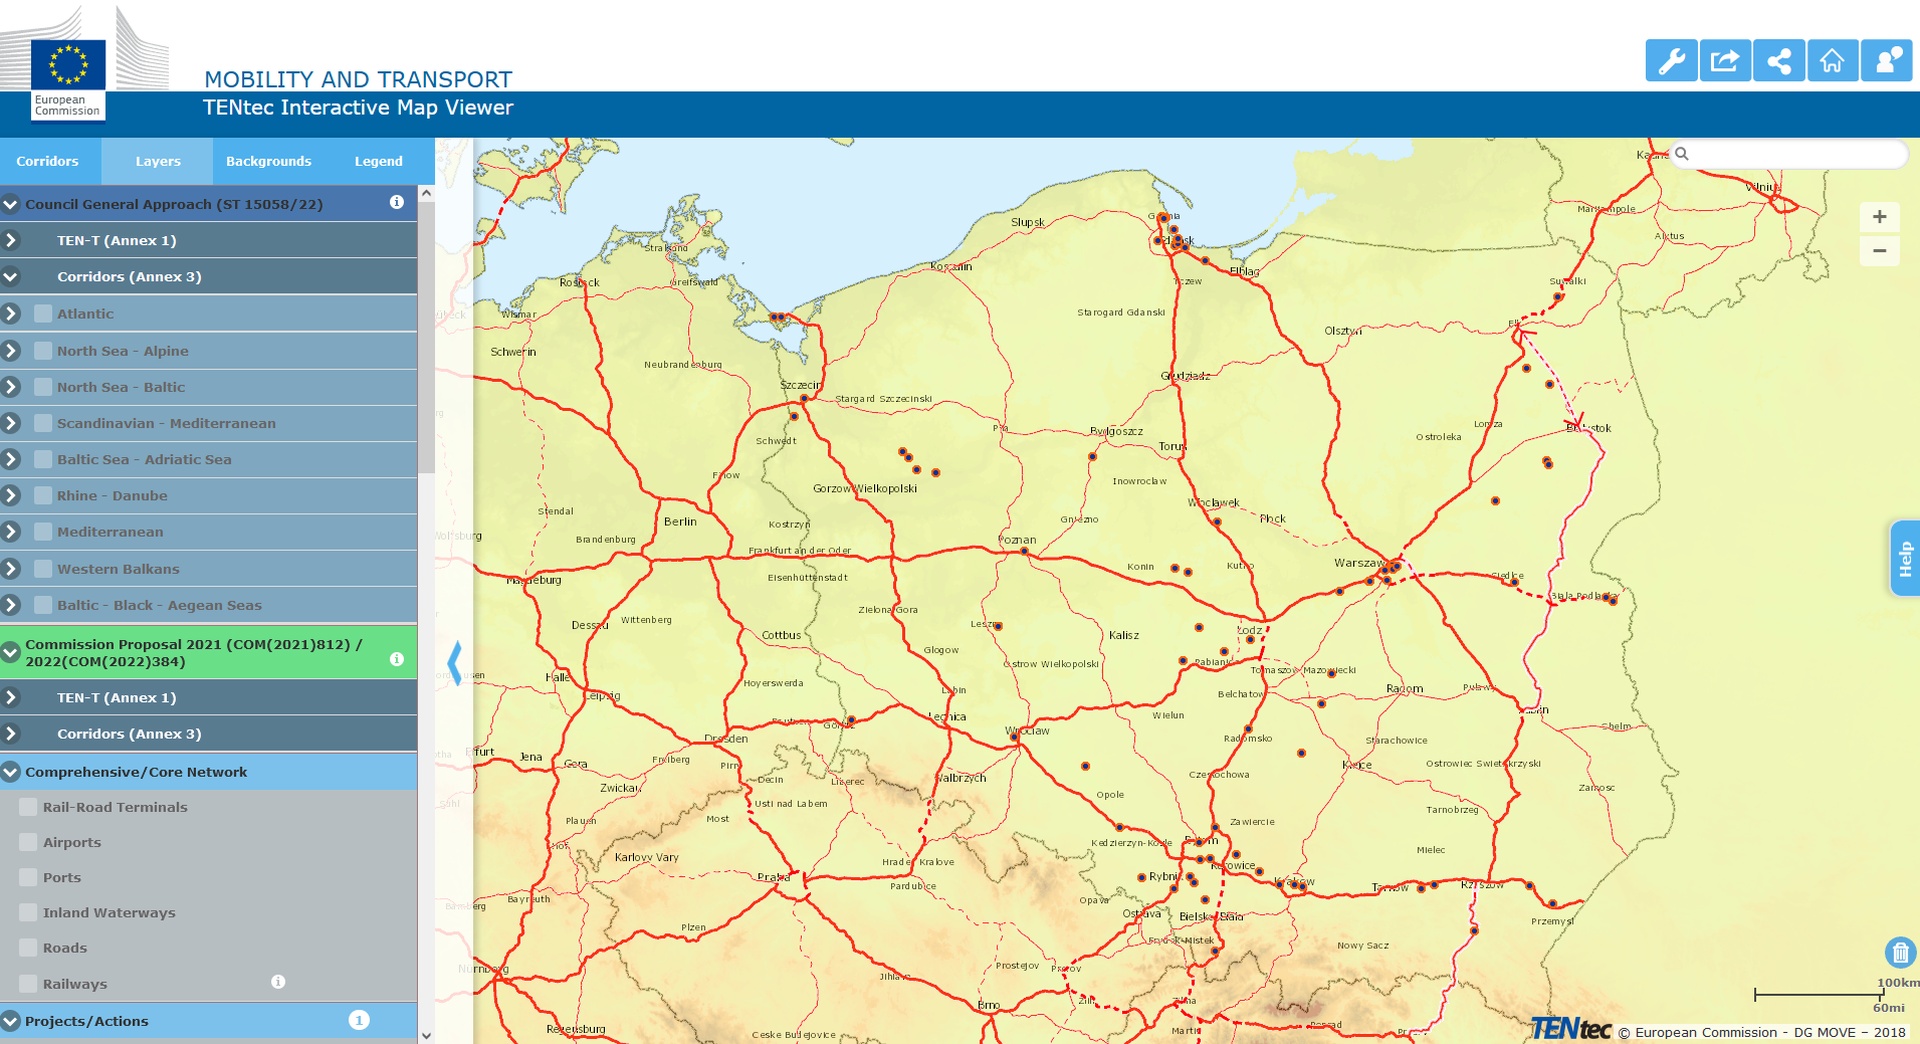The height and width of the screenshot is (1044, 1920).
Task: Click the MOBILITY AND TRANSPORT heading
Action: [x=358, y=79]
